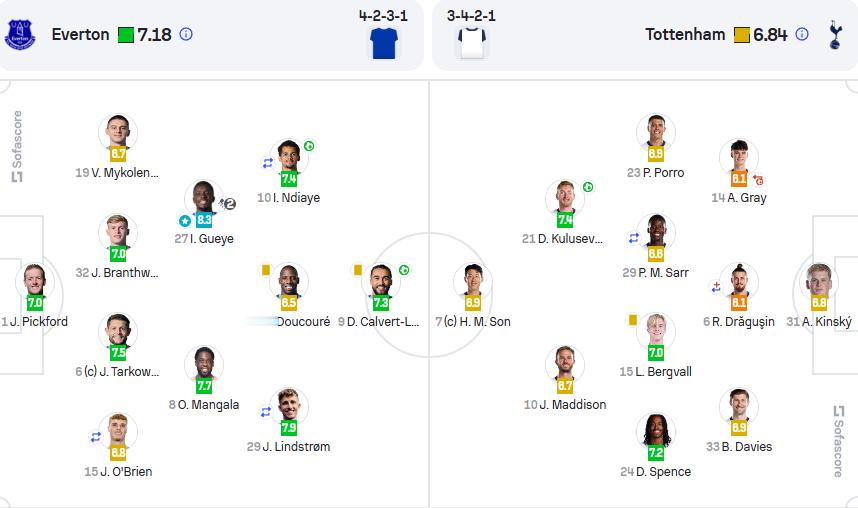The image size is (858, 508).
Task: Click the Everton club crest icon
Action: point(20,34)
